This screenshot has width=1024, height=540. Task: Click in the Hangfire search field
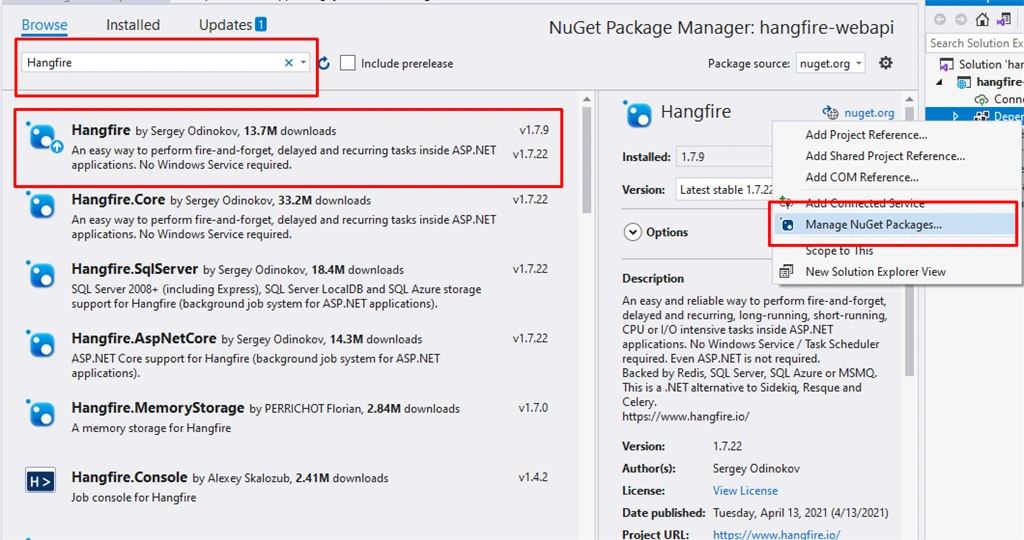coord(153,63)
